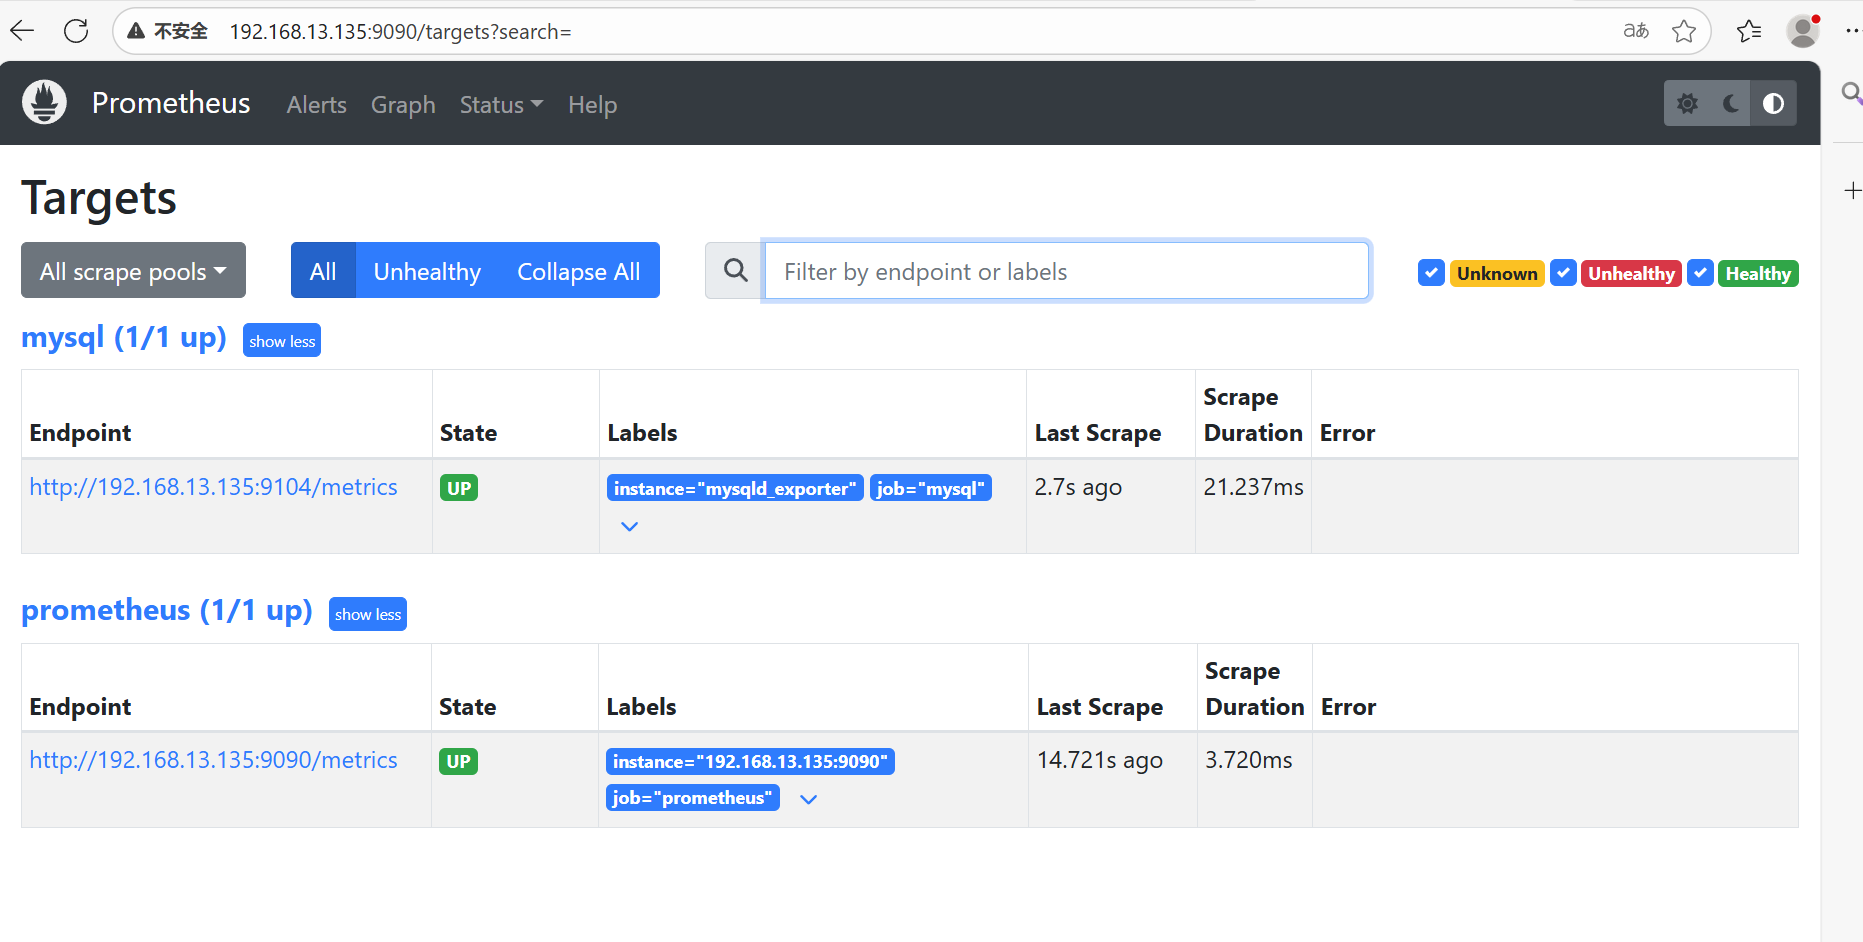The image size is (1863, 942).
Task: Open the Alerts nav item
Action: click(x=316, y=104)
